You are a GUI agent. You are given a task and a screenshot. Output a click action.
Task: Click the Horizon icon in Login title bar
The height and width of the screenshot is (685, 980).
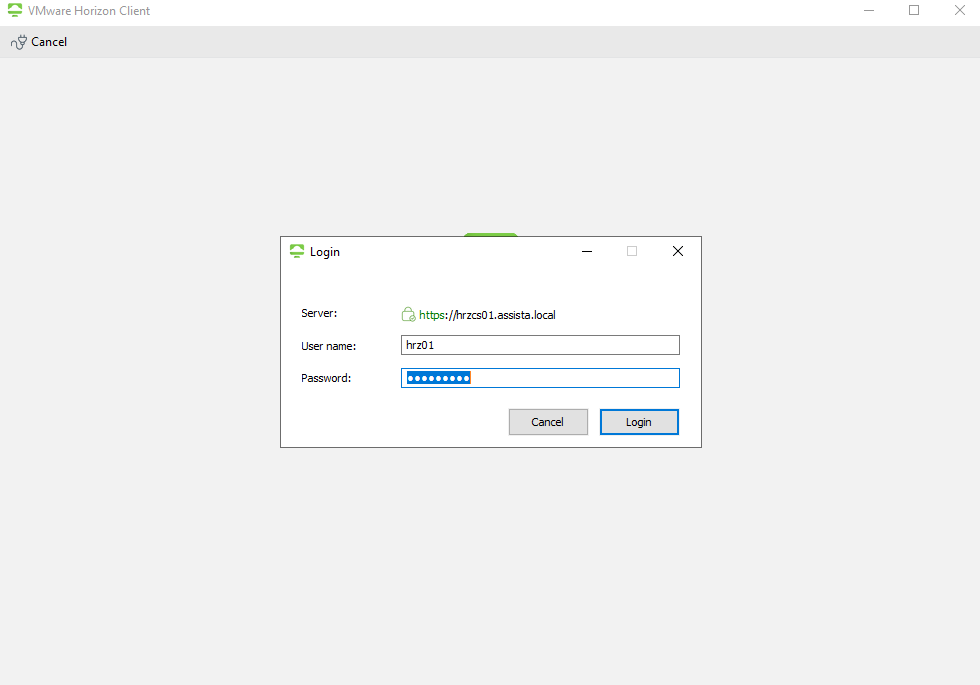297,251
